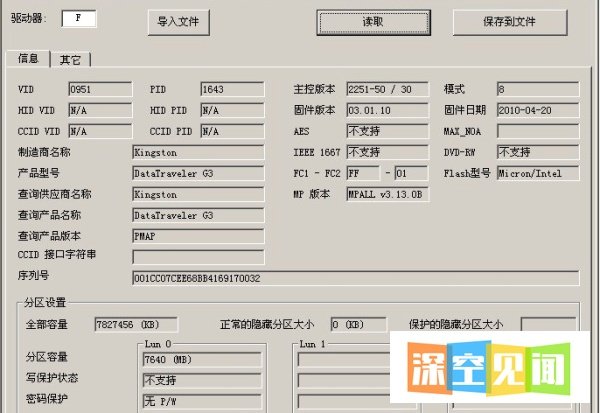The image size is (600, 413).
Task: Click the 正常的隐藏分区大小 field 0 (KB)
Action: (x=358, y=325)
